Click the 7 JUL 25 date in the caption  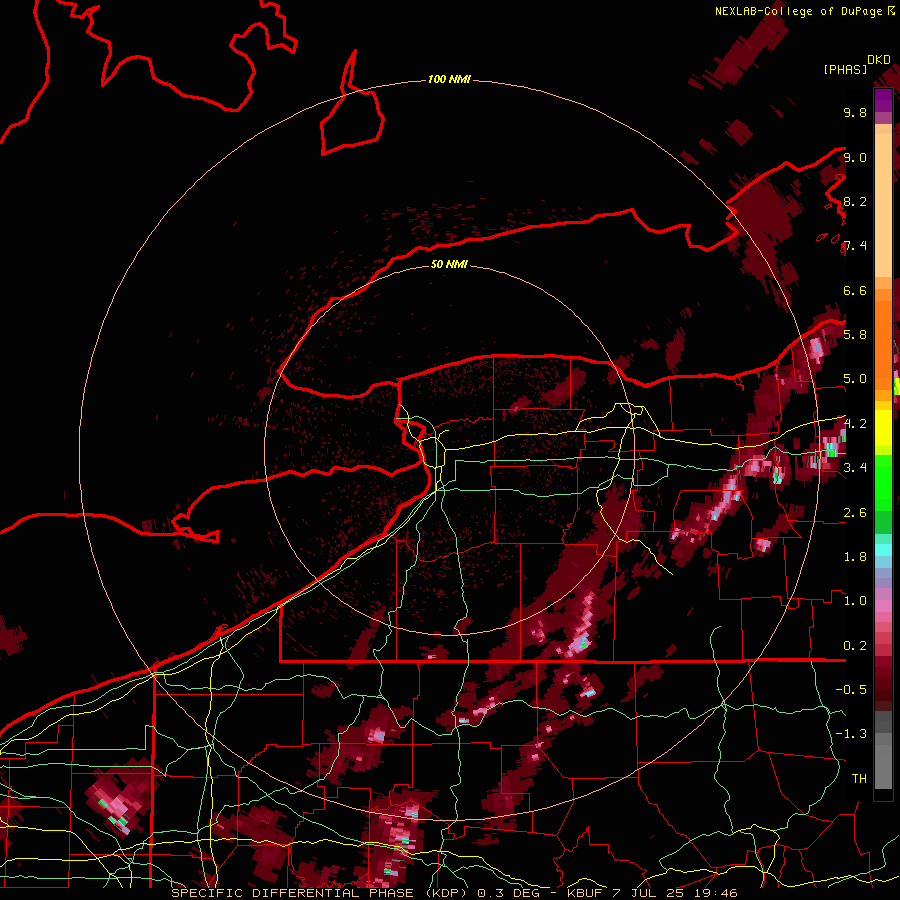point(649,893)
